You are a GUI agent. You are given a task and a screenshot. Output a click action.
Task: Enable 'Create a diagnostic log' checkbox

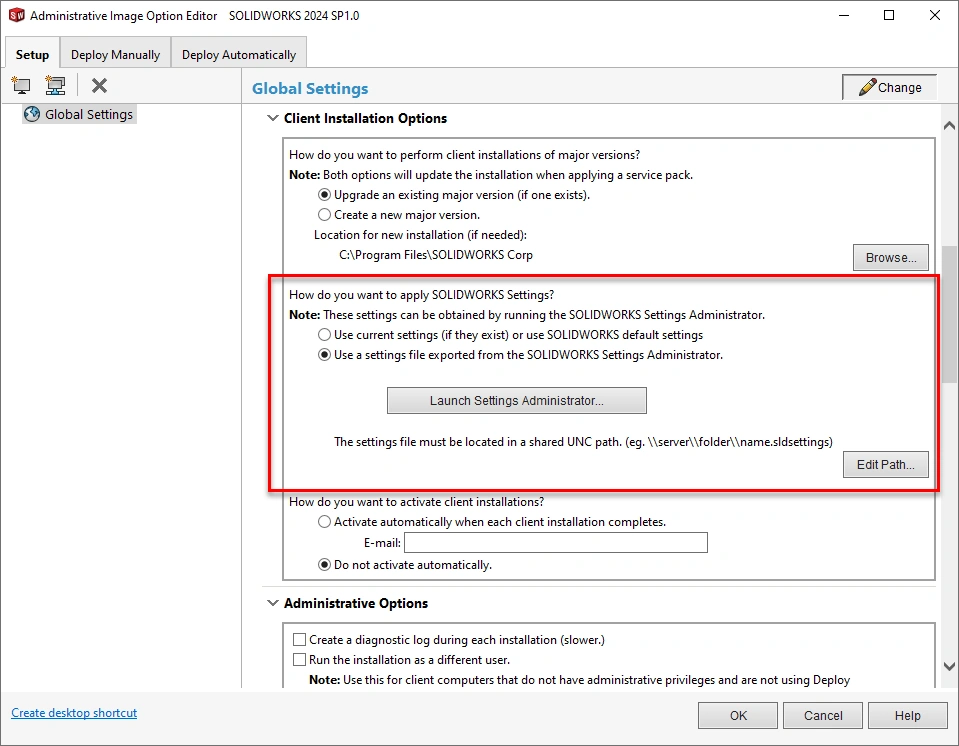click(x=299, y=640)
